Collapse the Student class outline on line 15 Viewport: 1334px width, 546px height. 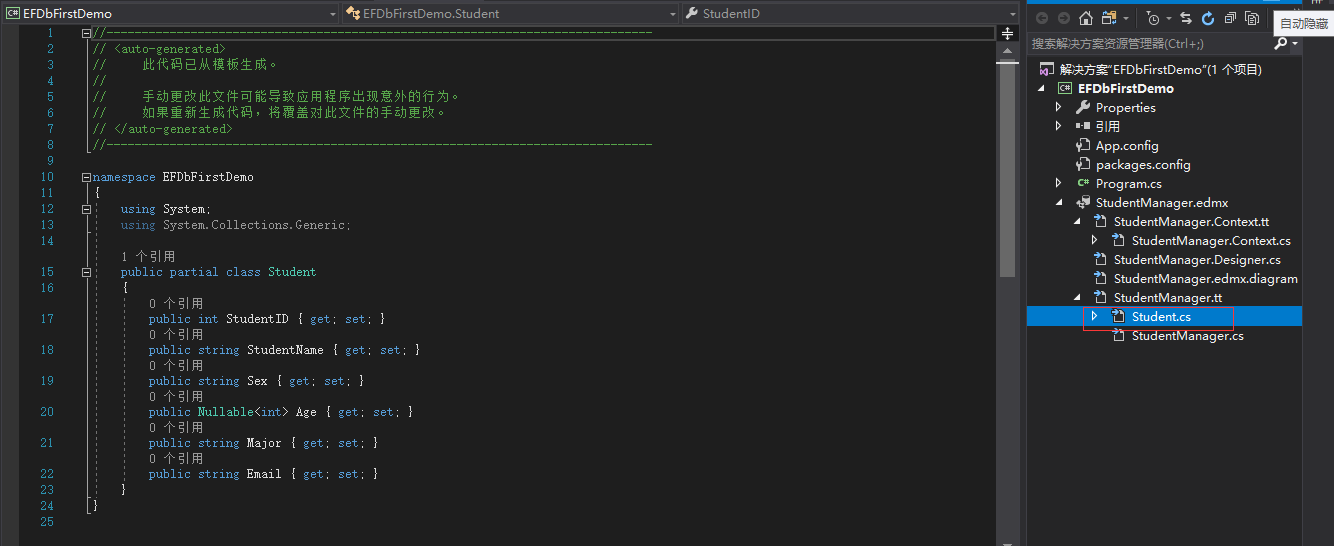[86, 272]
